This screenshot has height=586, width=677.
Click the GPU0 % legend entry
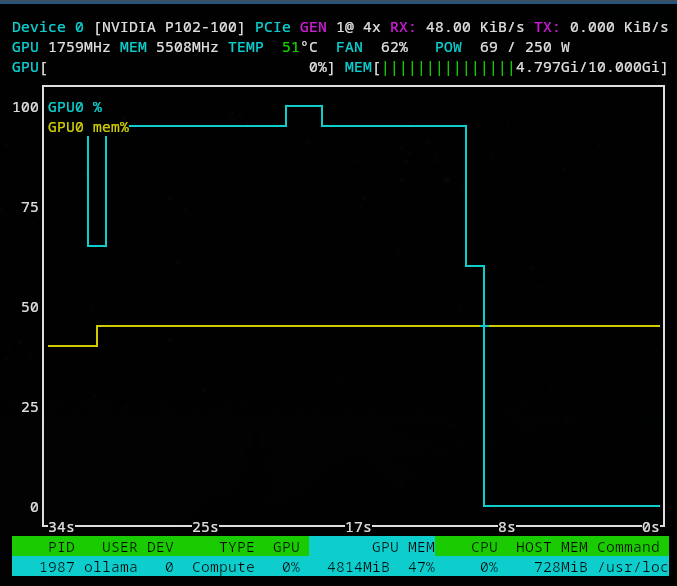[75, 107]
